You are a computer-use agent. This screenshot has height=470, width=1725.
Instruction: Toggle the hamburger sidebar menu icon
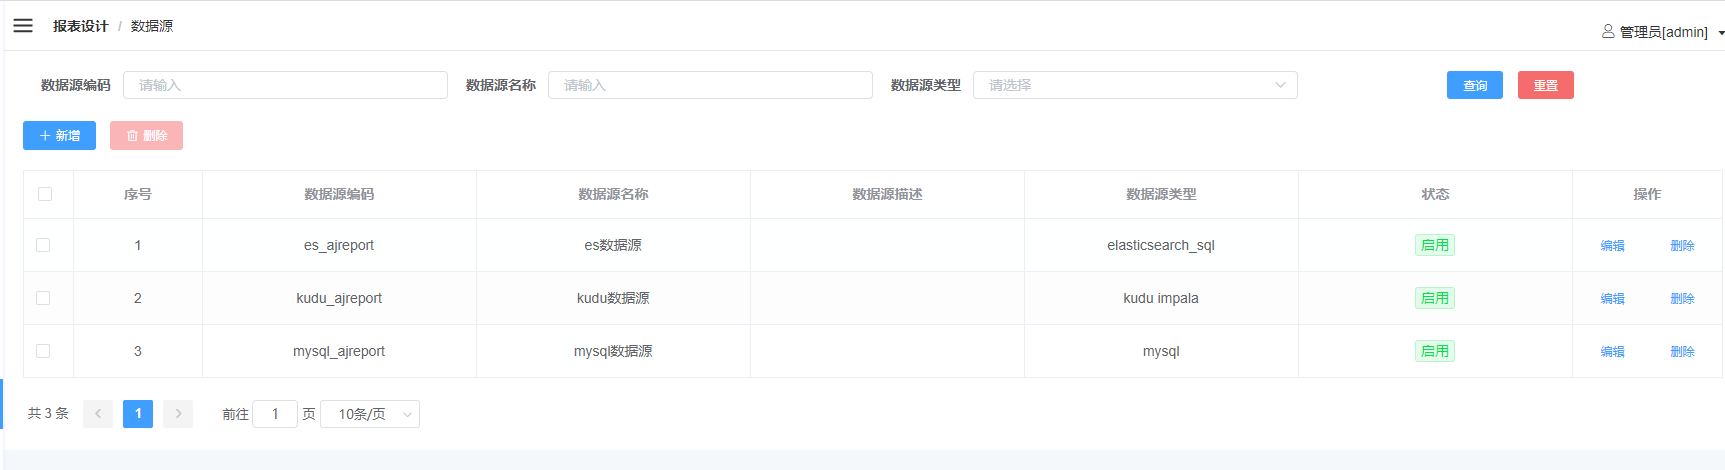click(23, 26)
